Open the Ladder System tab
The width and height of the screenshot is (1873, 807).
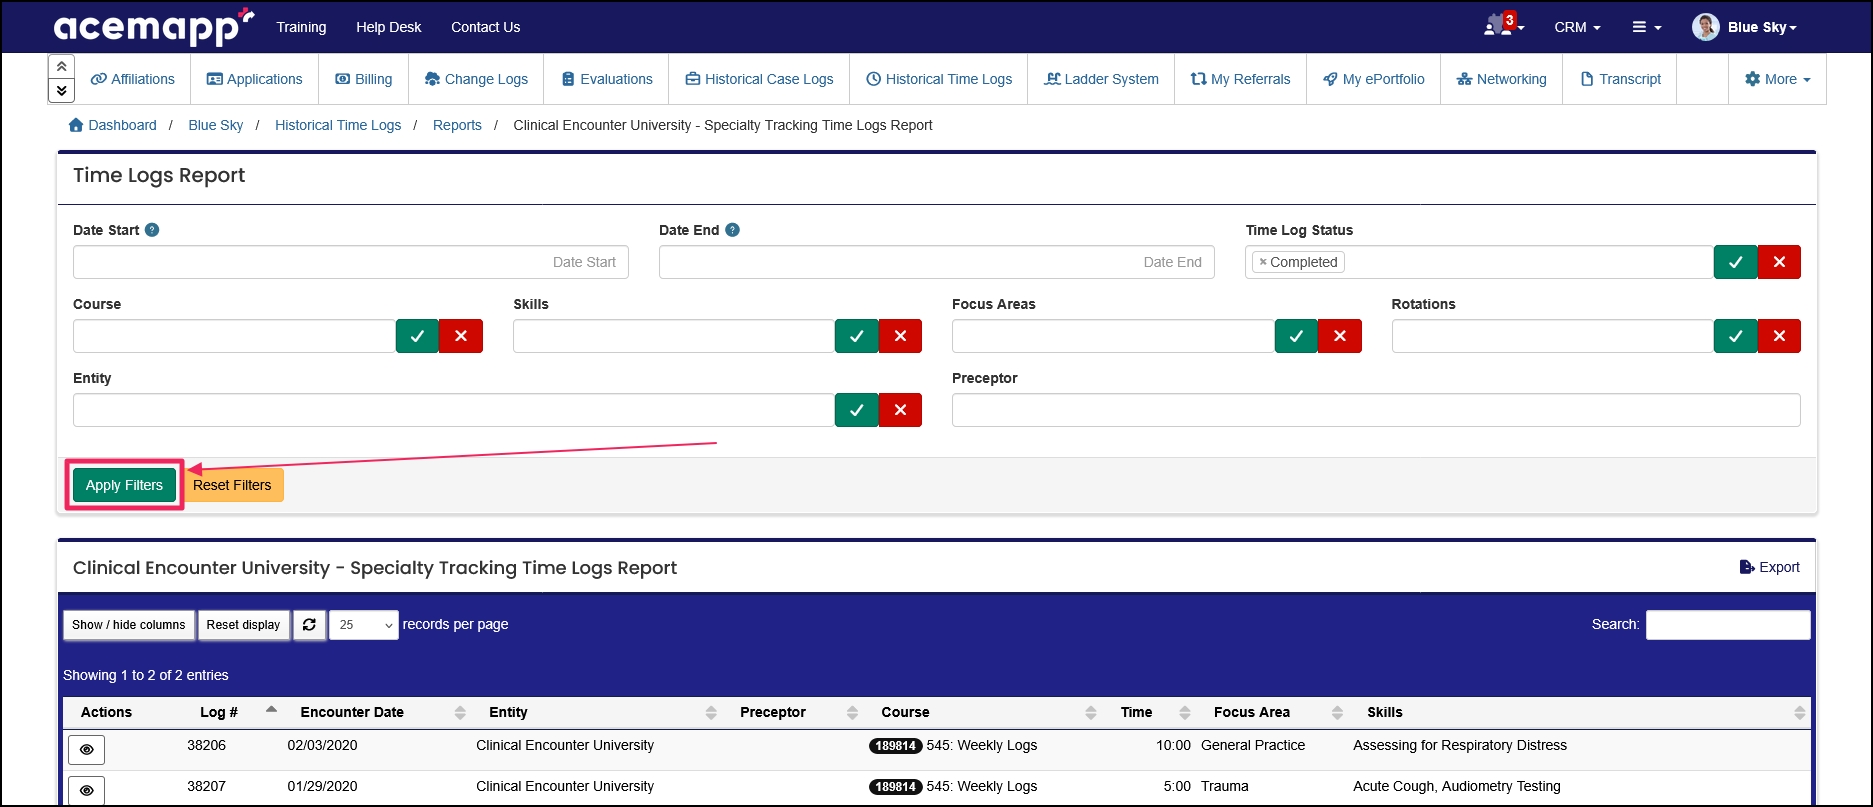pos(1101,79)
